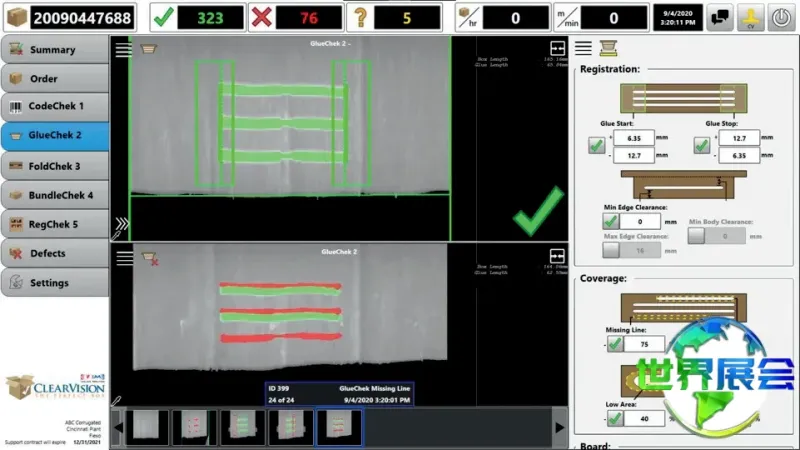Image resolution: width=800 pixels, height=450 pixels.
Task: Click the power icon in top bar
Action: (x=781, y=18)
